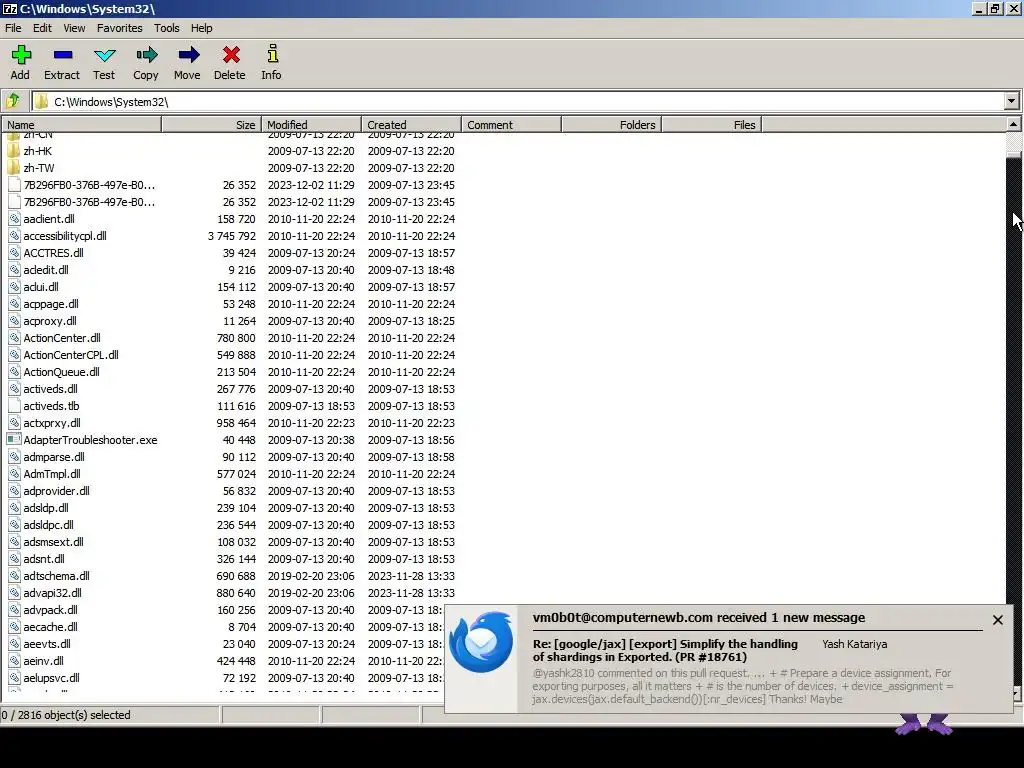This screenshot has width=1024, height=768.
Task: Open the Favorites menu
Action: [120, 28]
